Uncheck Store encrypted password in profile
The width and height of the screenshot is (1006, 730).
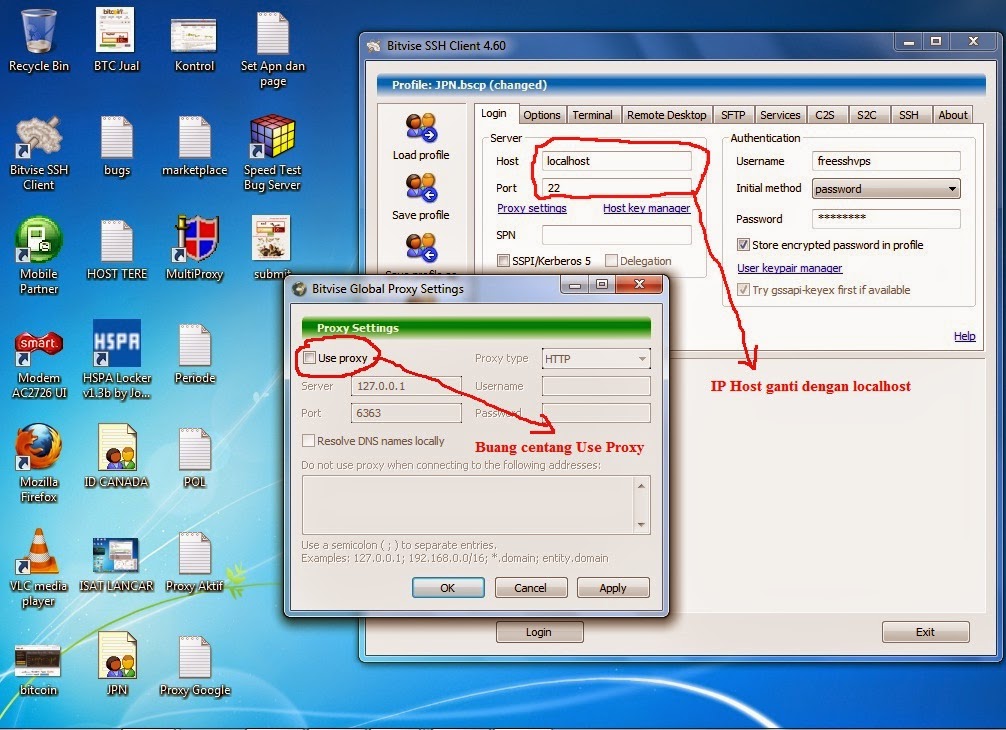(743, 244)
